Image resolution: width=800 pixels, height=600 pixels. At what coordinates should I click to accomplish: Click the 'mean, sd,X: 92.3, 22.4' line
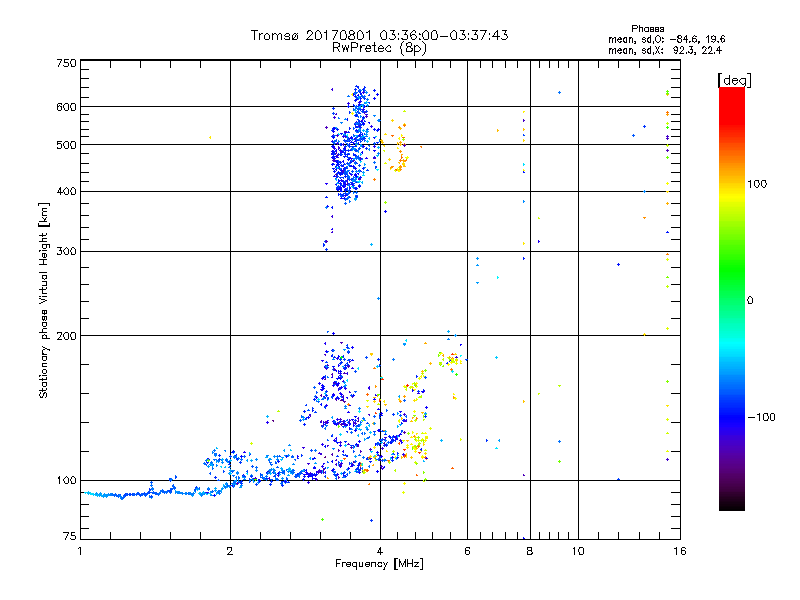click(x=665, y=50)
